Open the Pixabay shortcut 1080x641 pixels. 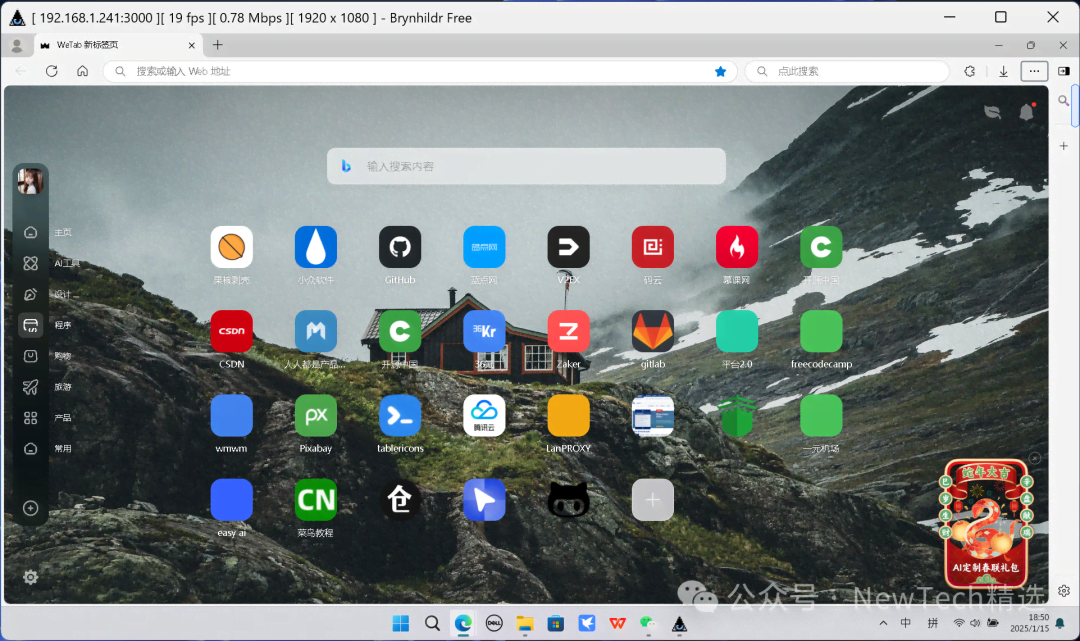coord(316,415)
